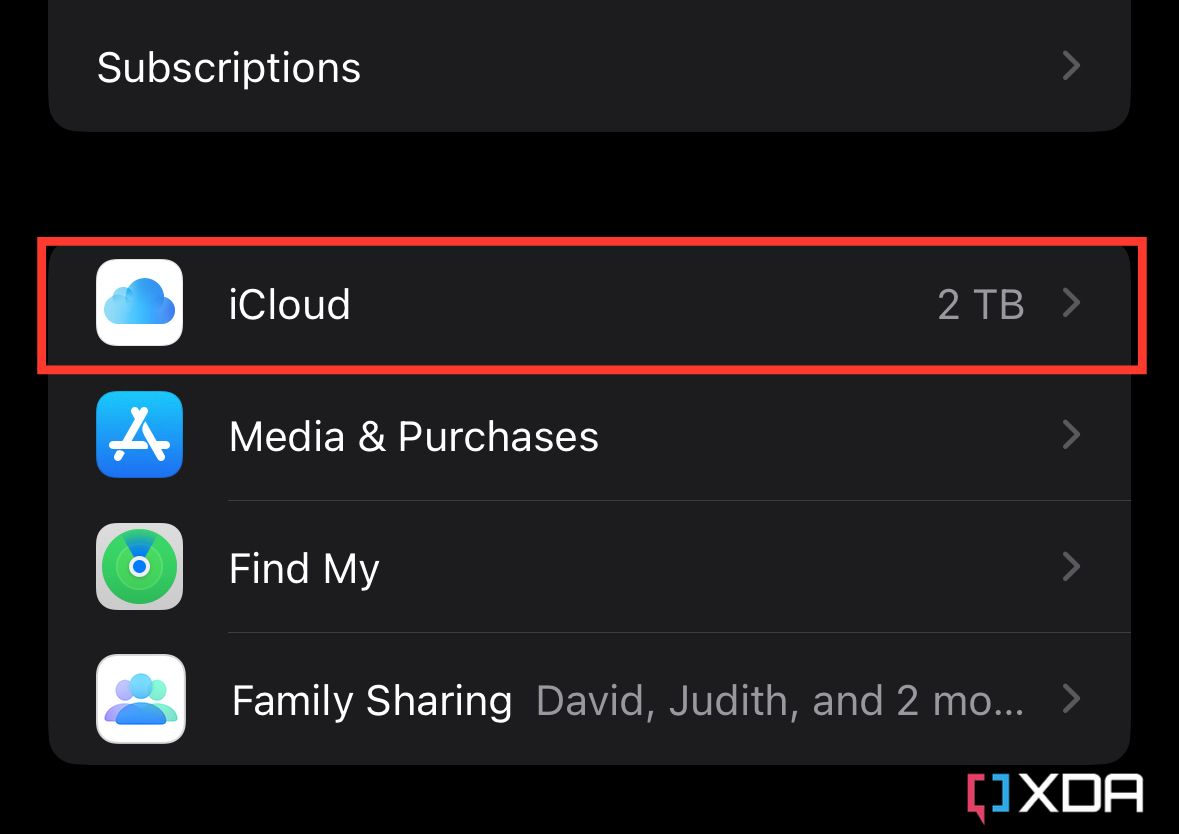Tap the Family Sharing people icon
Viewport: 1179px width, 834px height.
pos(140,699)
